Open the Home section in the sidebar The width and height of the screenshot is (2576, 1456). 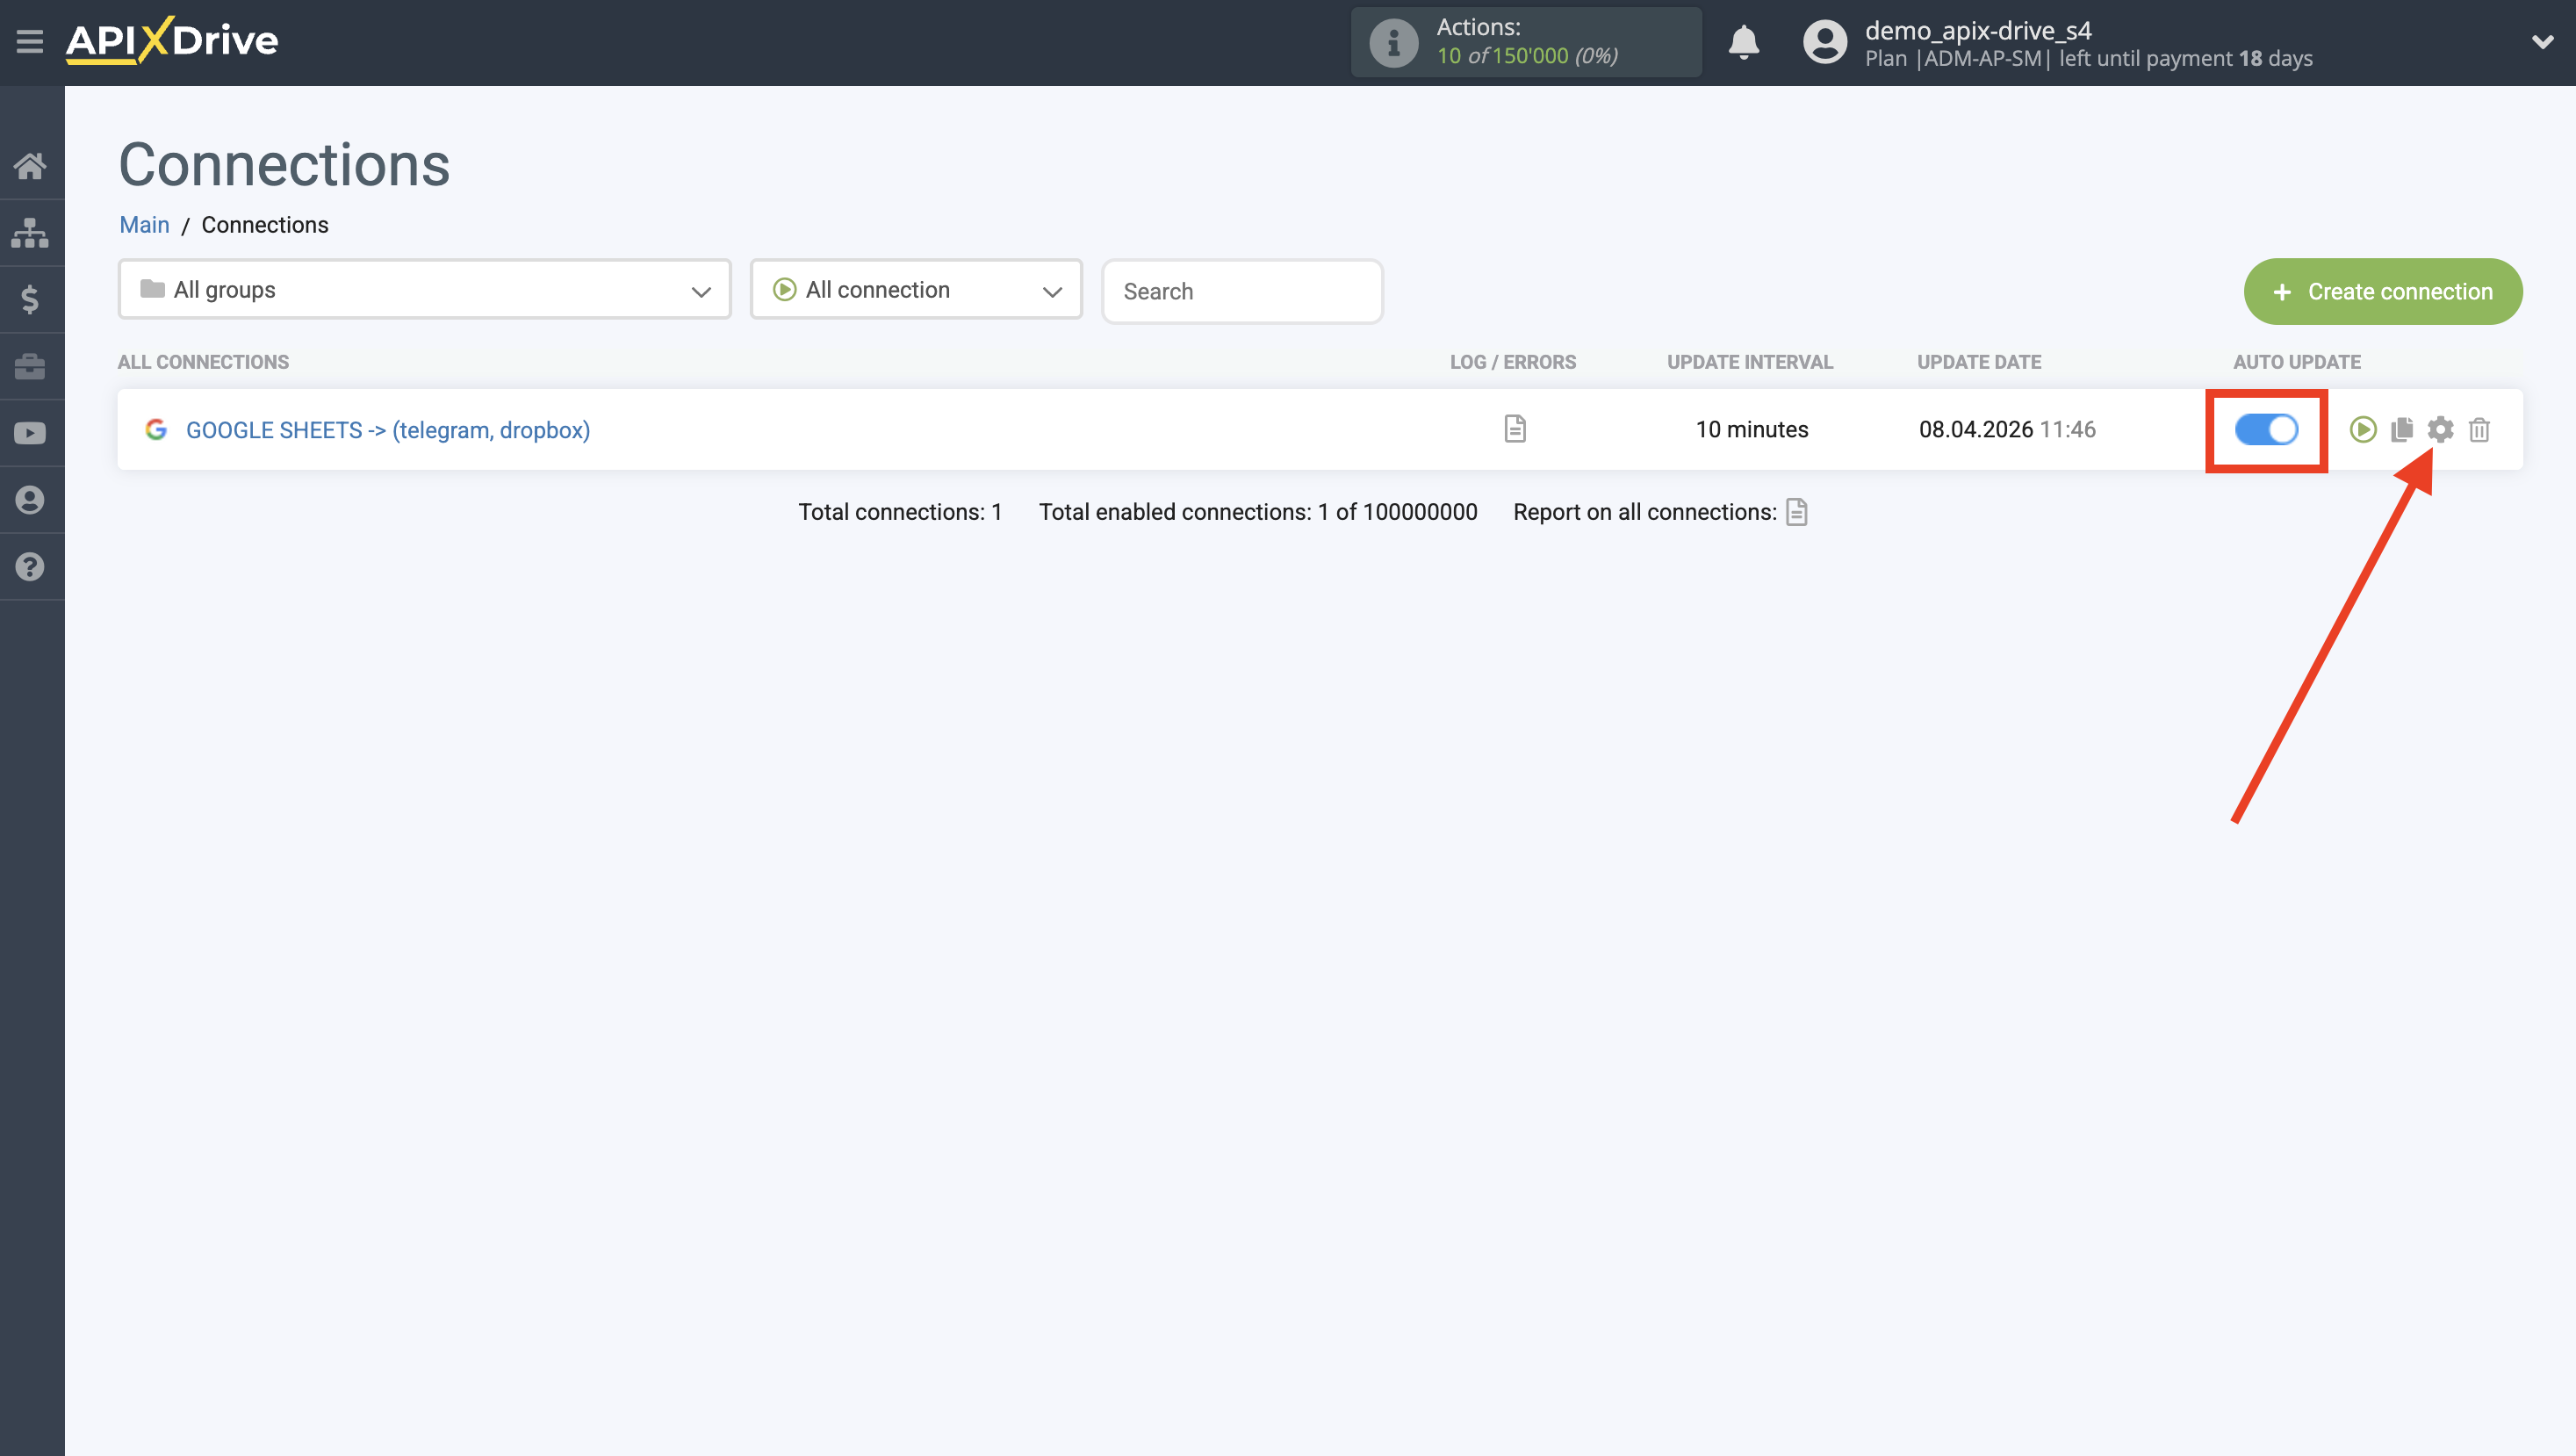tap(30, 166)
